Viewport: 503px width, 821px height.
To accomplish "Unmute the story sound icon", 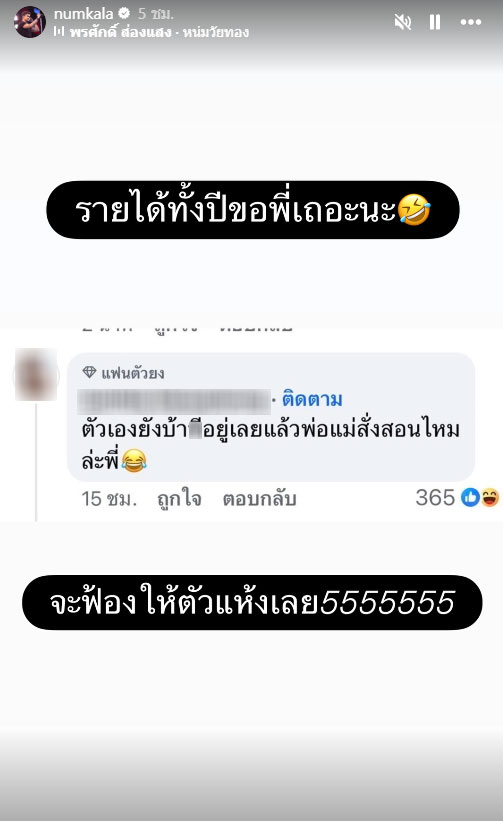I will tap(403, 22).
